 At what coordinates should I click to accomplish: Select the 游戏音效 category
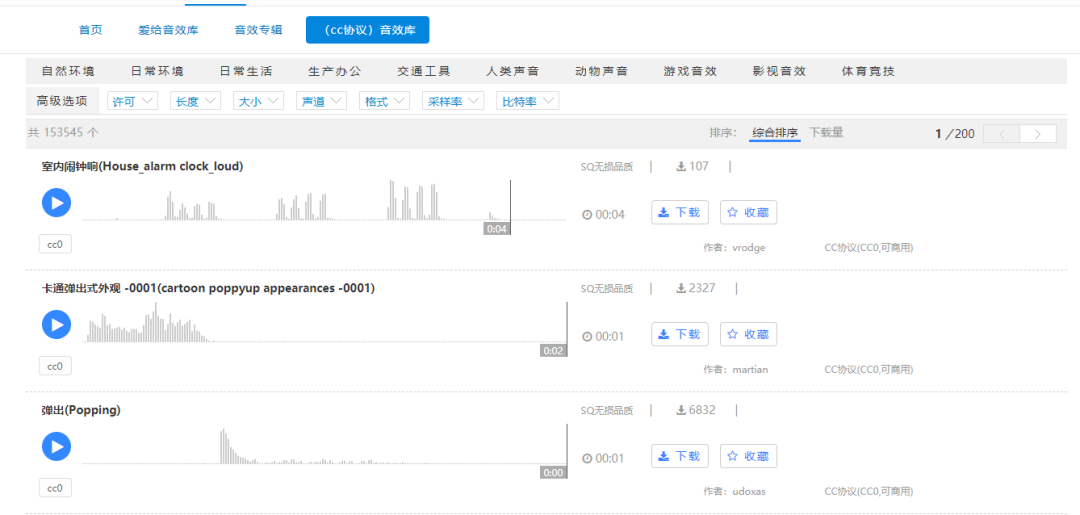pyautogui.click(x=690, y=71)
